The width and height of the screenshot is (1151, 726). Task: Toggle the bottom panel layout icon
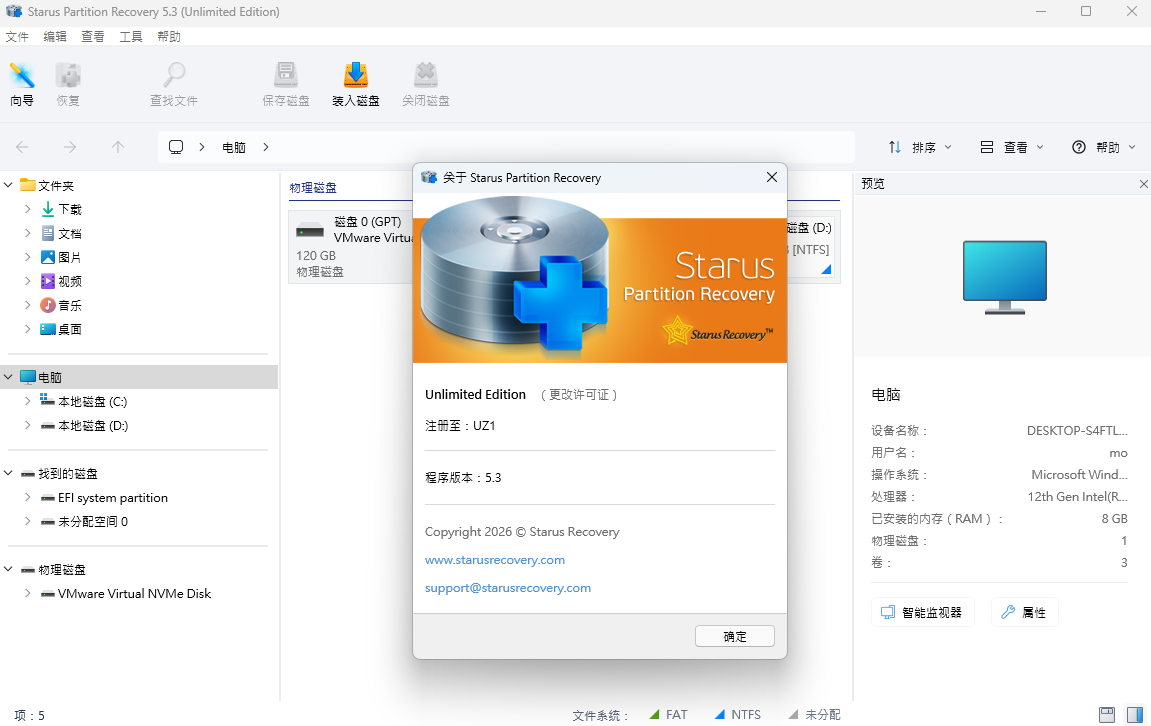pos(1107,714)
